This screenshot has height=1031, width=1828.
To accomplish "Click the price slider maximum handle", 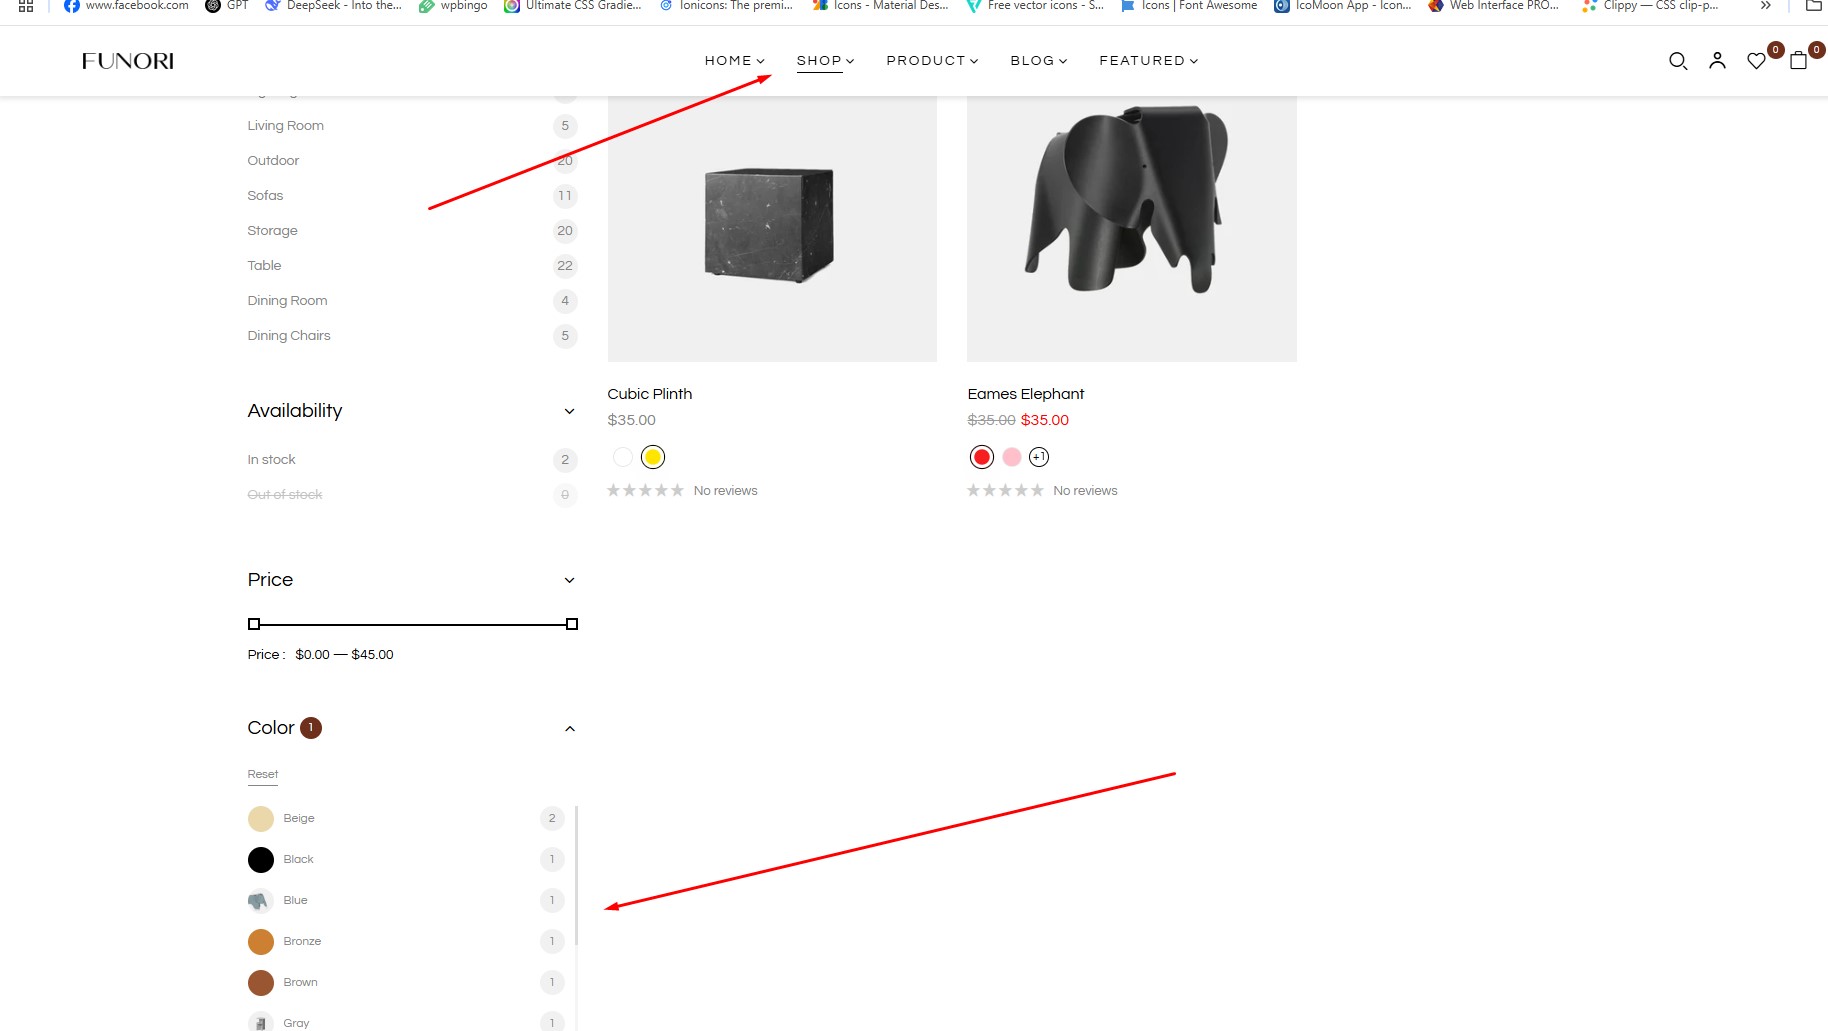I will click(572, 624).
